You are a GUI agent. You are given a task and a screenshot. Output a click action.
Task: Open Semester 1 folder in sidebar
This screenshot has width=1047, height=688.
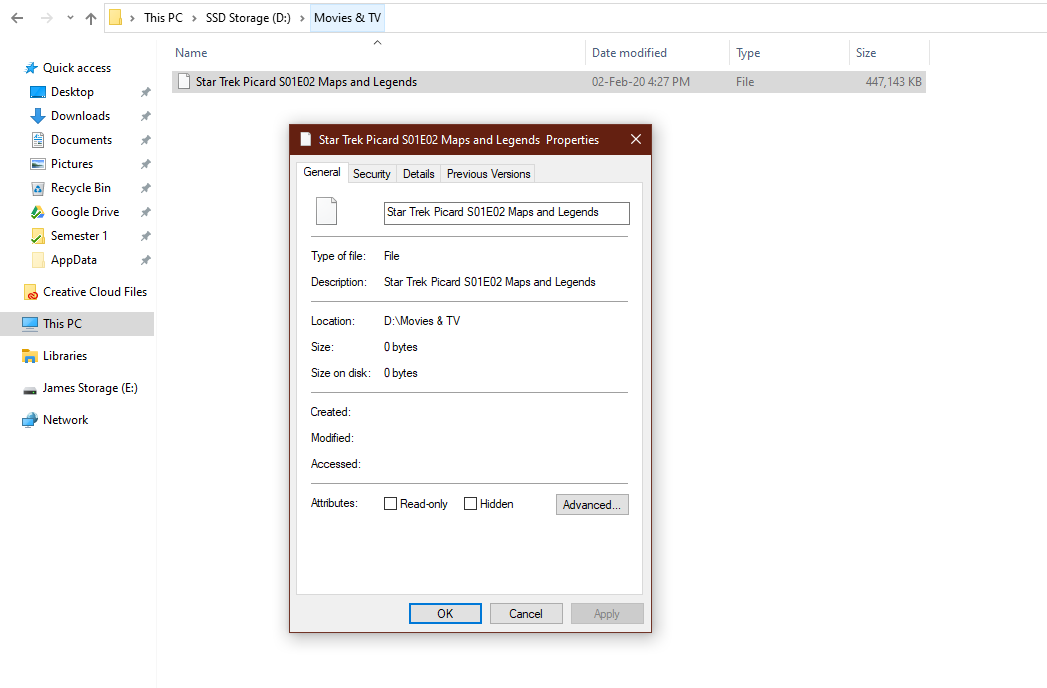point(79,236)
